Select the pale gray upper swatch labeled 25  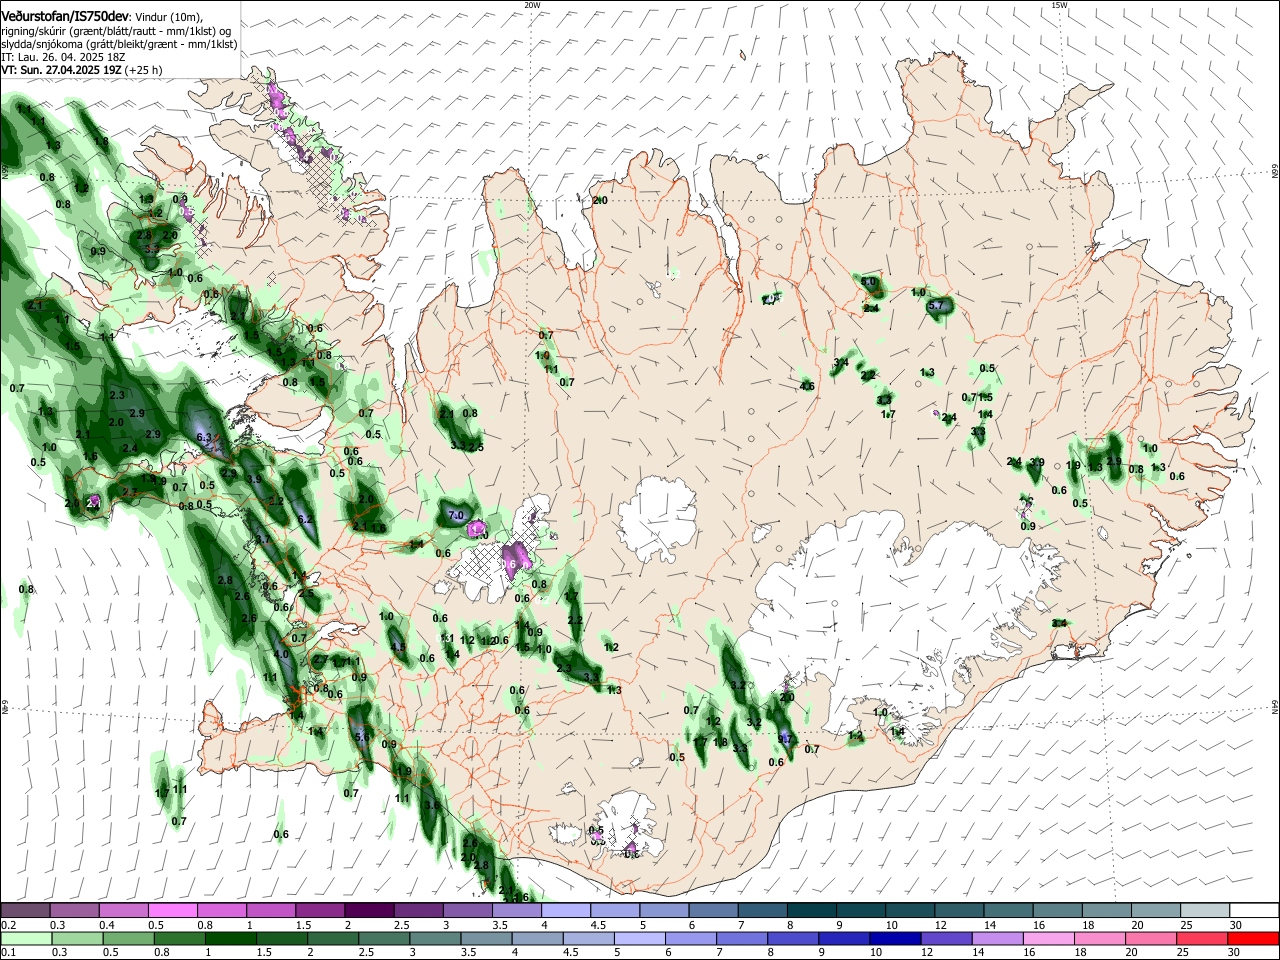point(1204,910)
